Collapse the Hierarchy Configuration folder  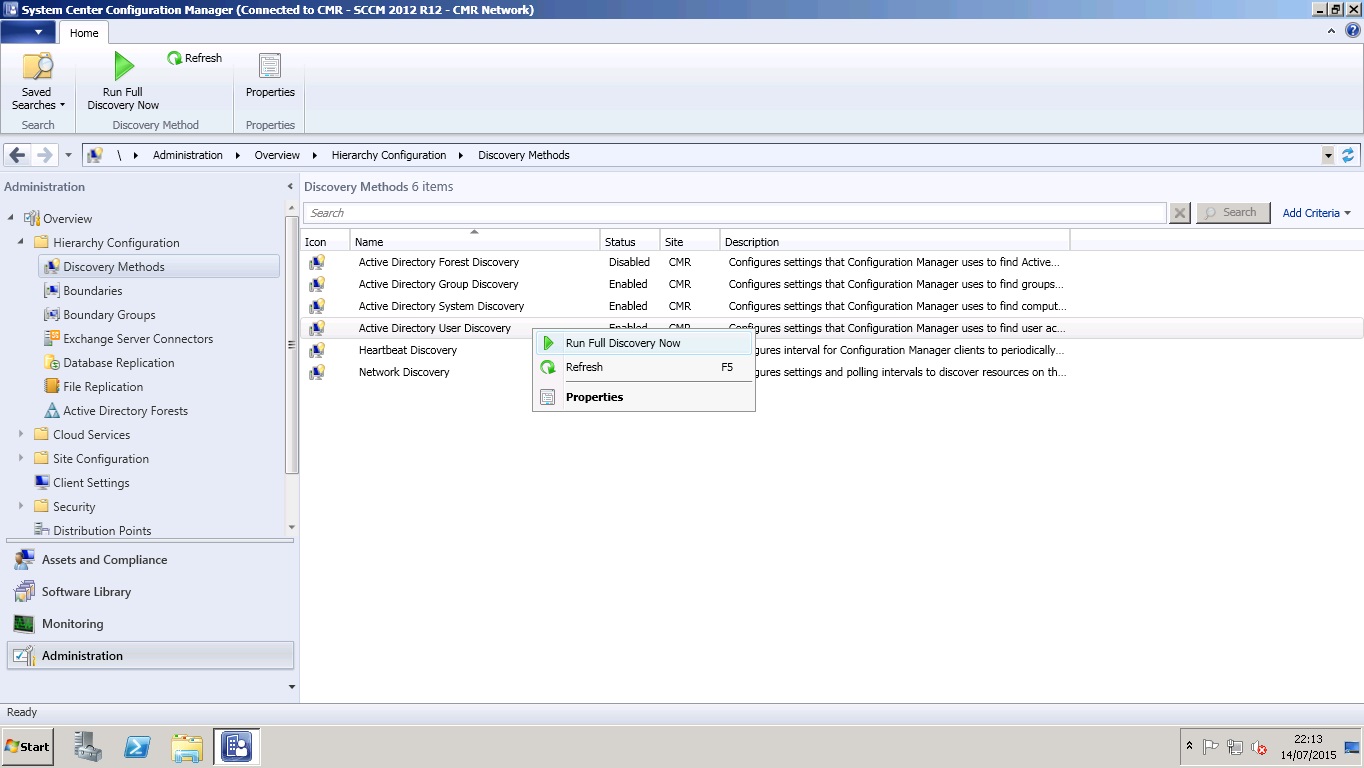pos(21,243)
